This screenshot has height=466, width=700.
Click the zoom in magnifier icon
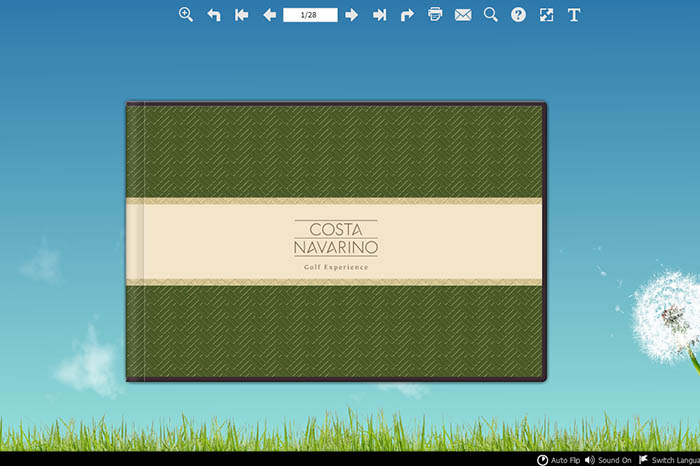pos(186,15)
